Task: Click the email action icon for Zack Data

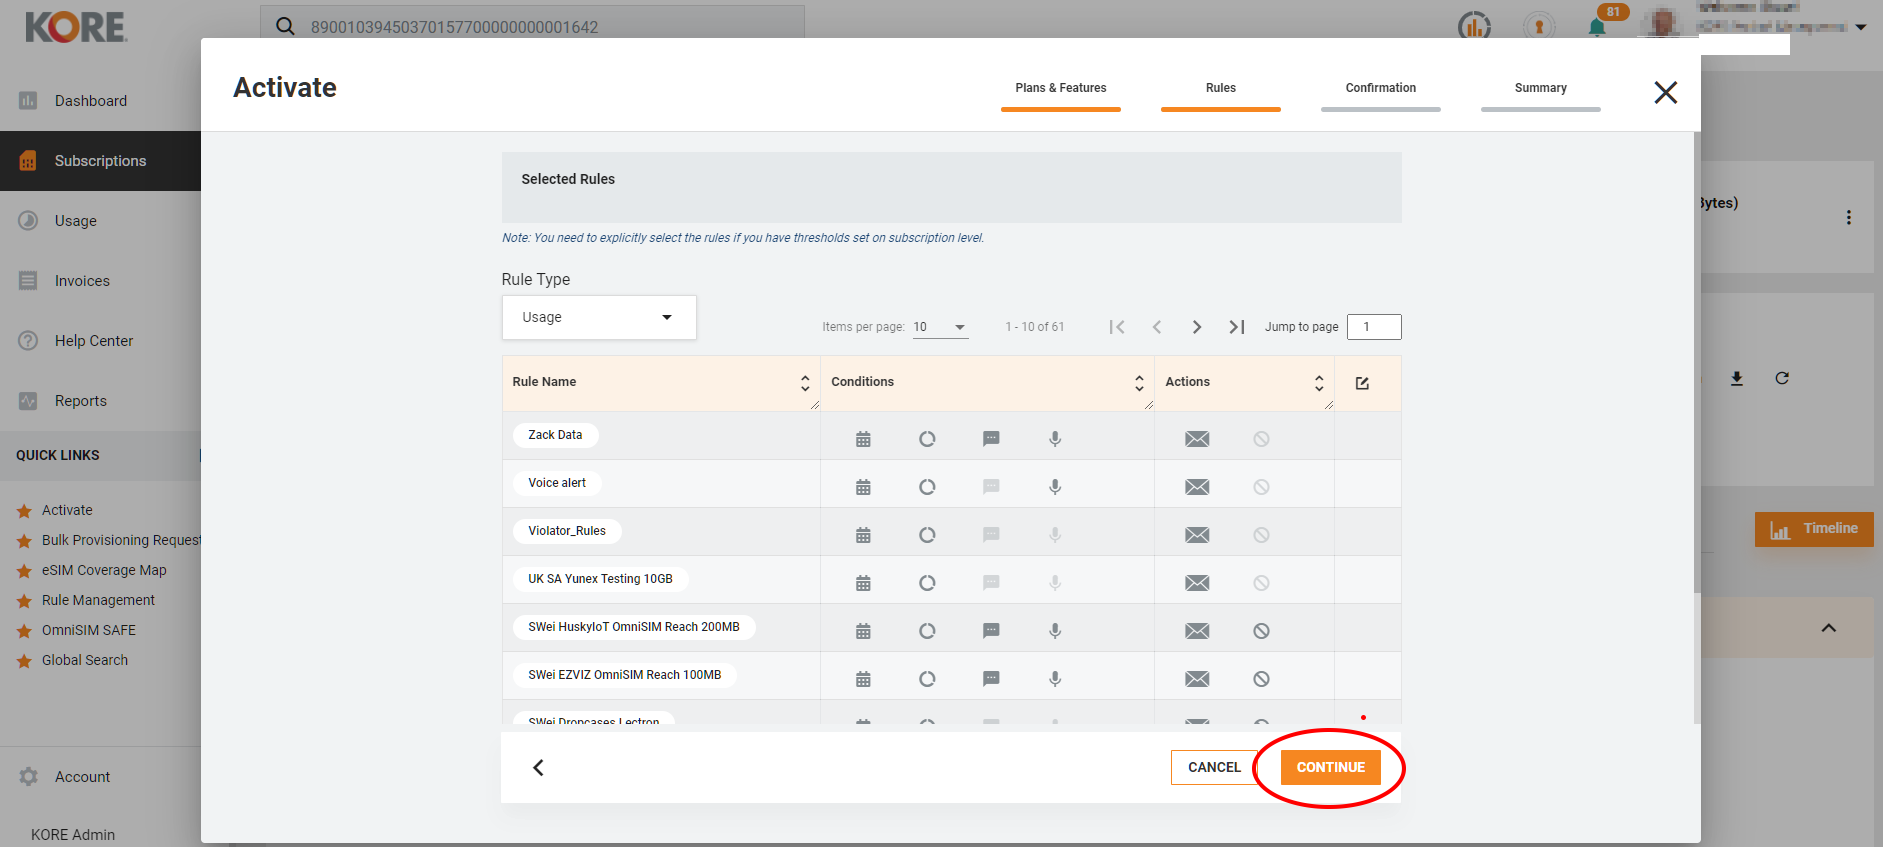Action: (x=1197, y=439)
